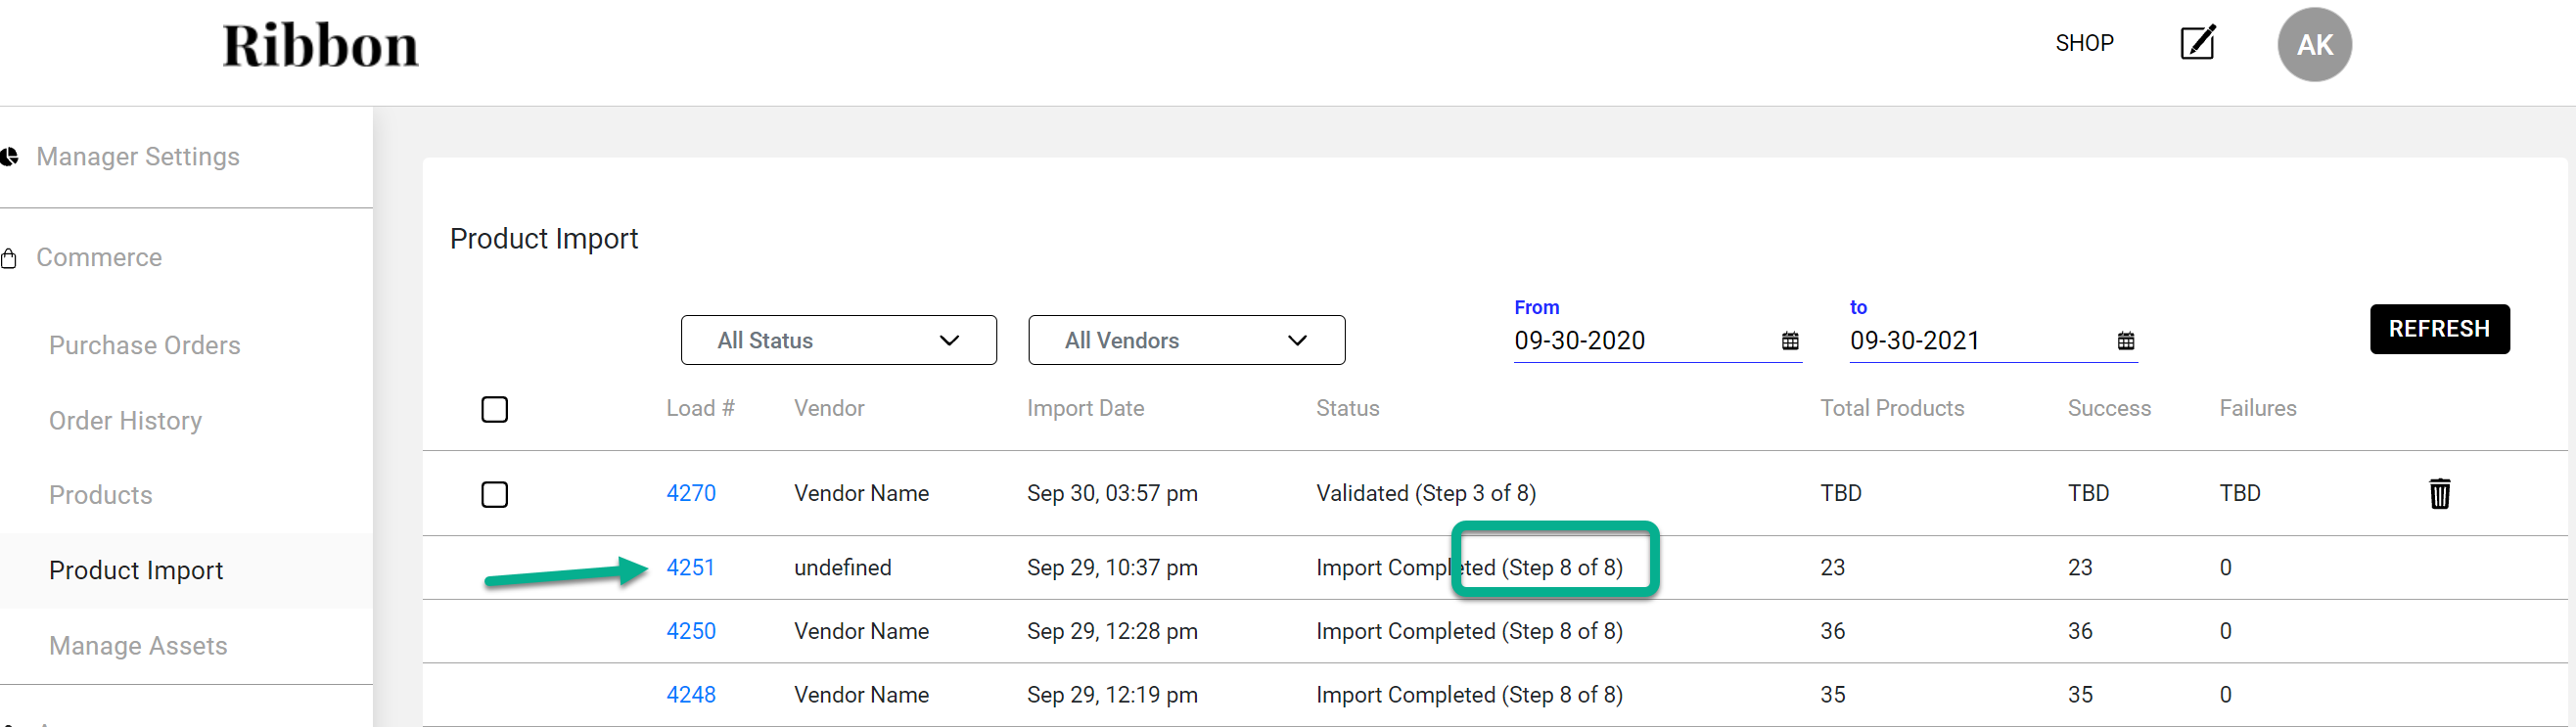Screen dimensions: 2576x727
Task: Open load number 4250 link
Action: point(690,631)
